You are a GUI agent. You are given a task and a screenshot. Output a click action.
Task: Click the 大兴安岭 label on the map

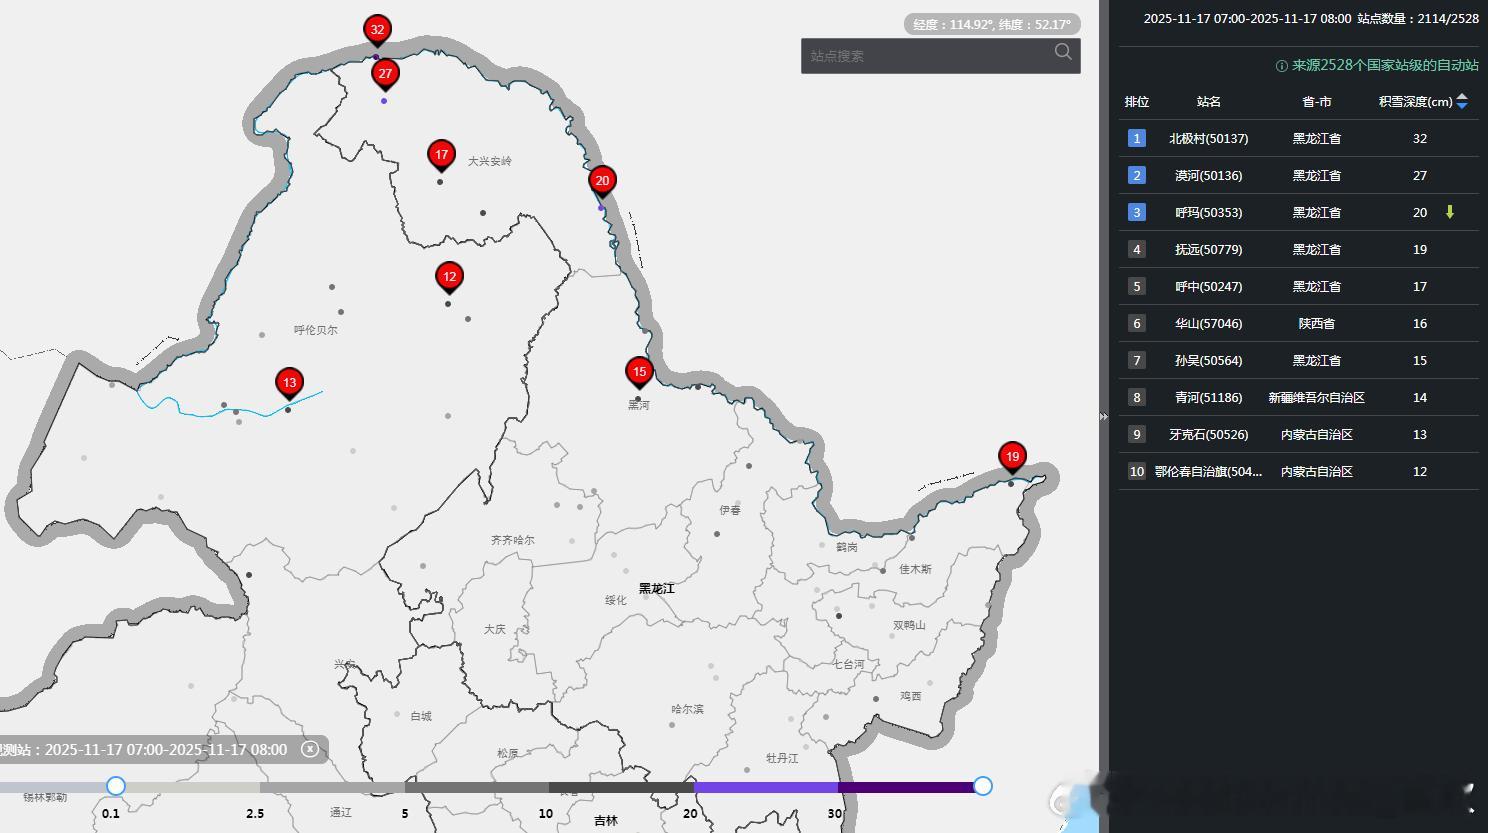490,161
